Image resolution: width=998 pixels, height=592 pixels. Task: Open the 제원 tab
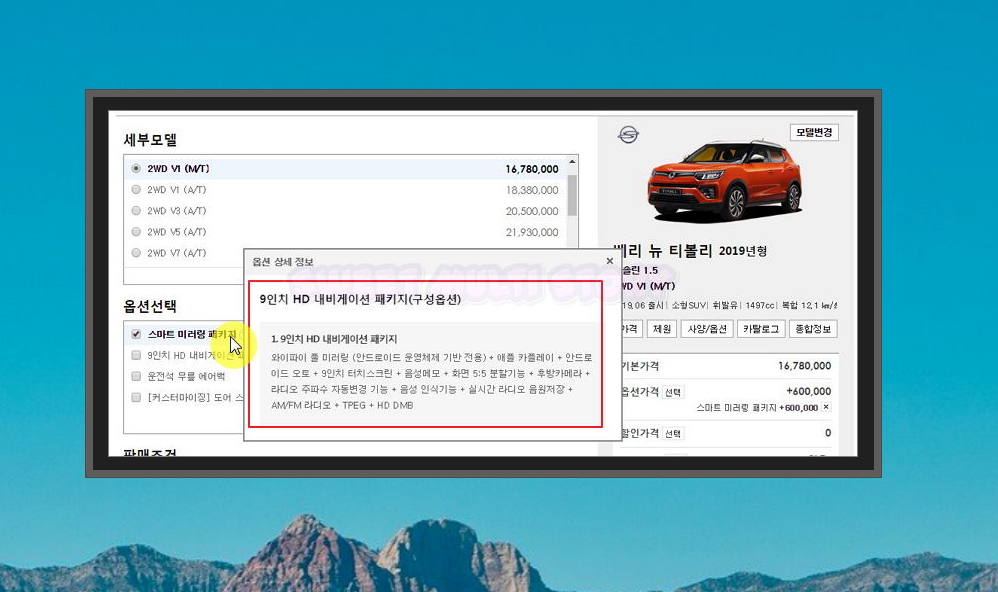point(662,329)
